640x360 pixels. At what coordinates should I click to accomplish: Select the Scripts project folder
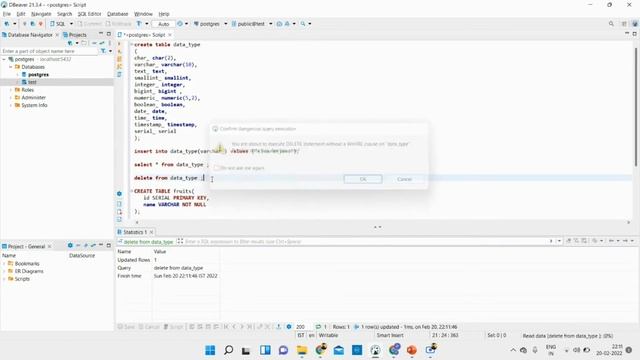coord(22,279)
